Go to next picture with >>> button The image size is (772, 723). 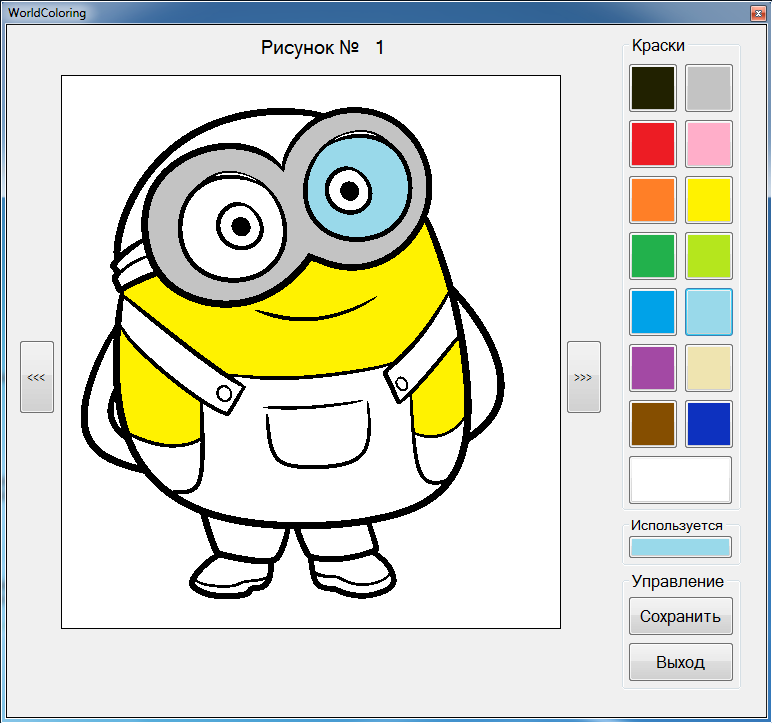point(583,377)
